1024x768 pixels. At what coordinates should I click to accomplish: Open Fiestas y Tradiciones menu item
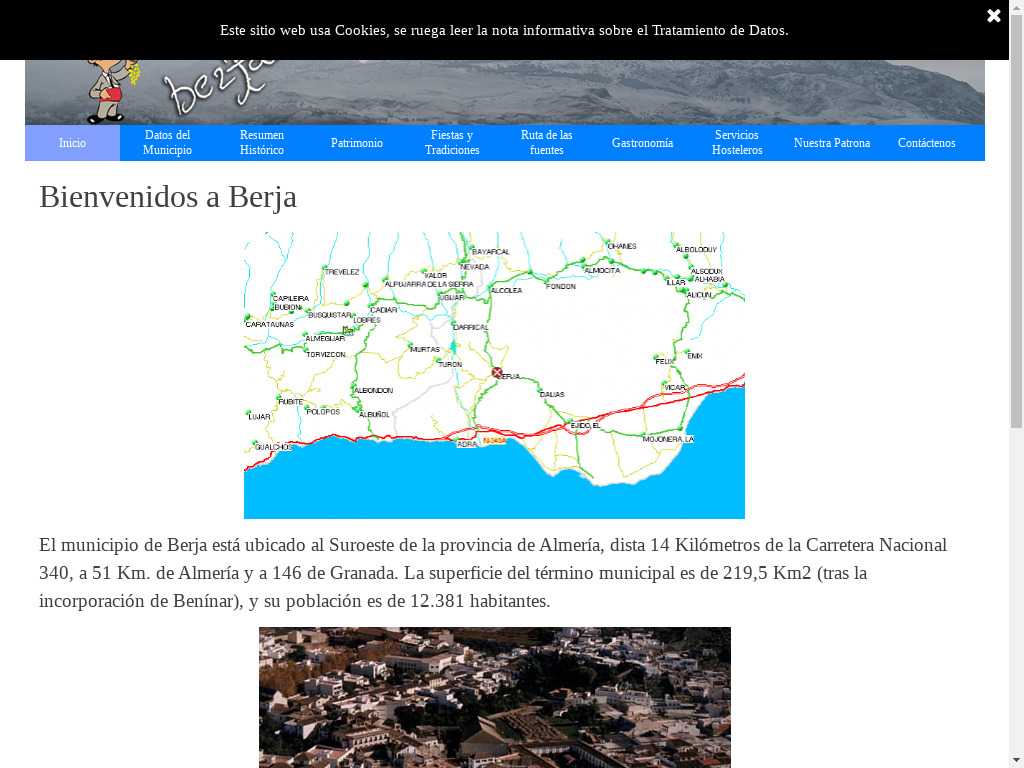click(452, 143)
